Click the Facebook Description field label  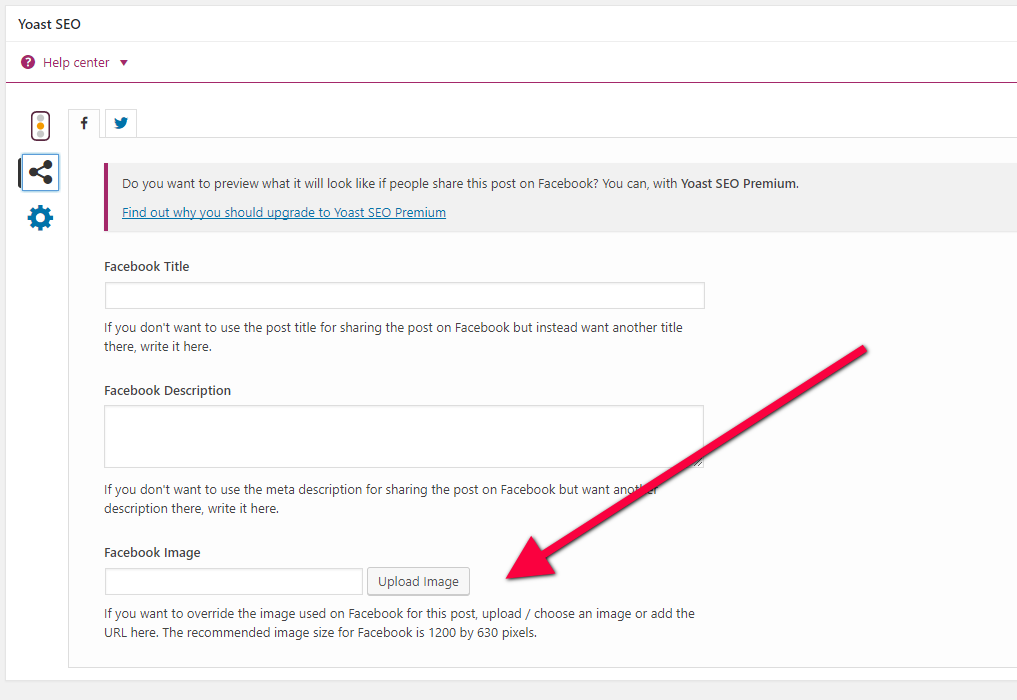167,390
